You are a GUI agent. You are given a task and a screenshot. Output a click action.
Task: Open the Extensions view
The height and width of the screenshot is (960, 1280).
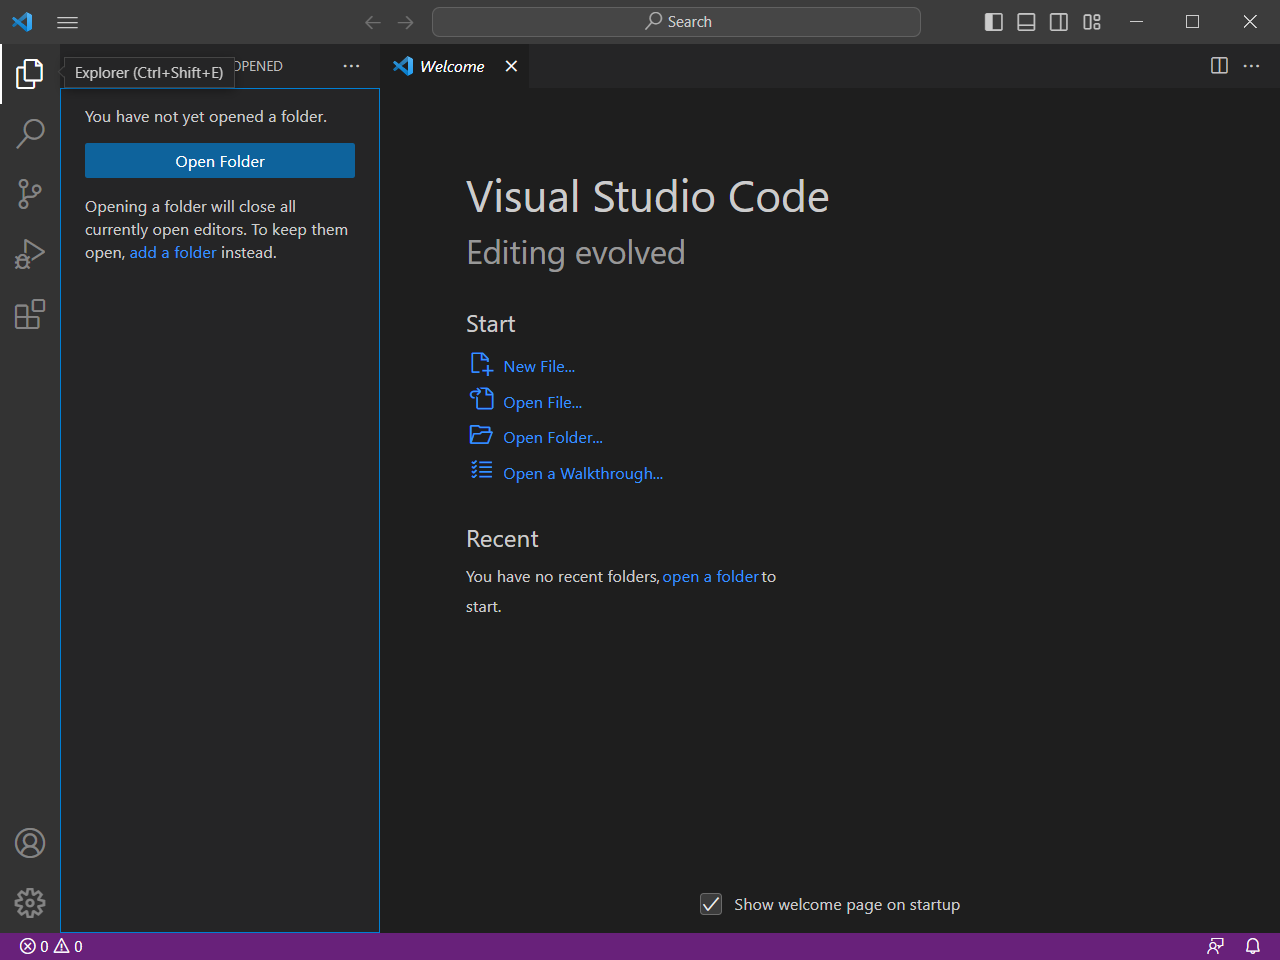30,314
